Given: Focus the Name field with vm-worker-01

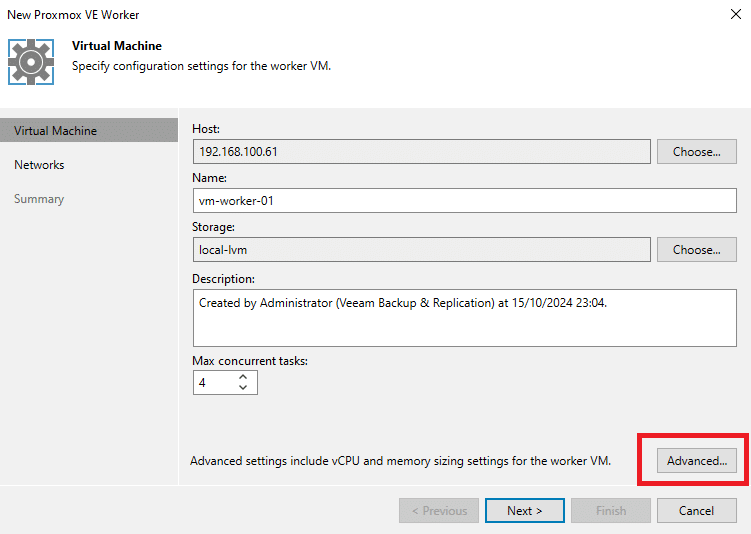Looking at the screenshot, I should [x=465, y=201].
